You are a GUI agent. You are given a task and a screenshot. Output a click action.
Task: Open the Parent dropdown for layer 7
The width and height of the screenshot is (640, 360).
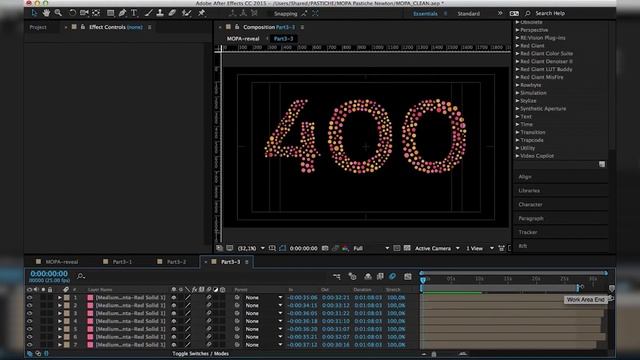pyautogui.click(x=263, y=345)
